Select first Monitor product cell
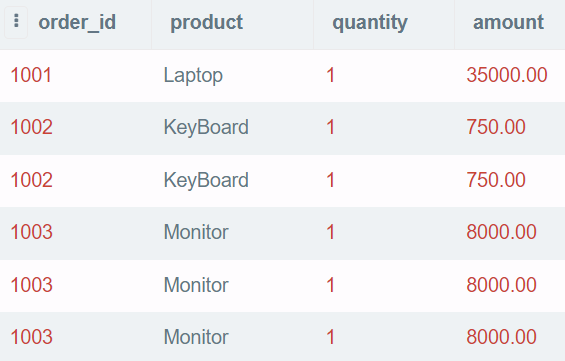Screen dimensions: 565x361 (196, 232)
